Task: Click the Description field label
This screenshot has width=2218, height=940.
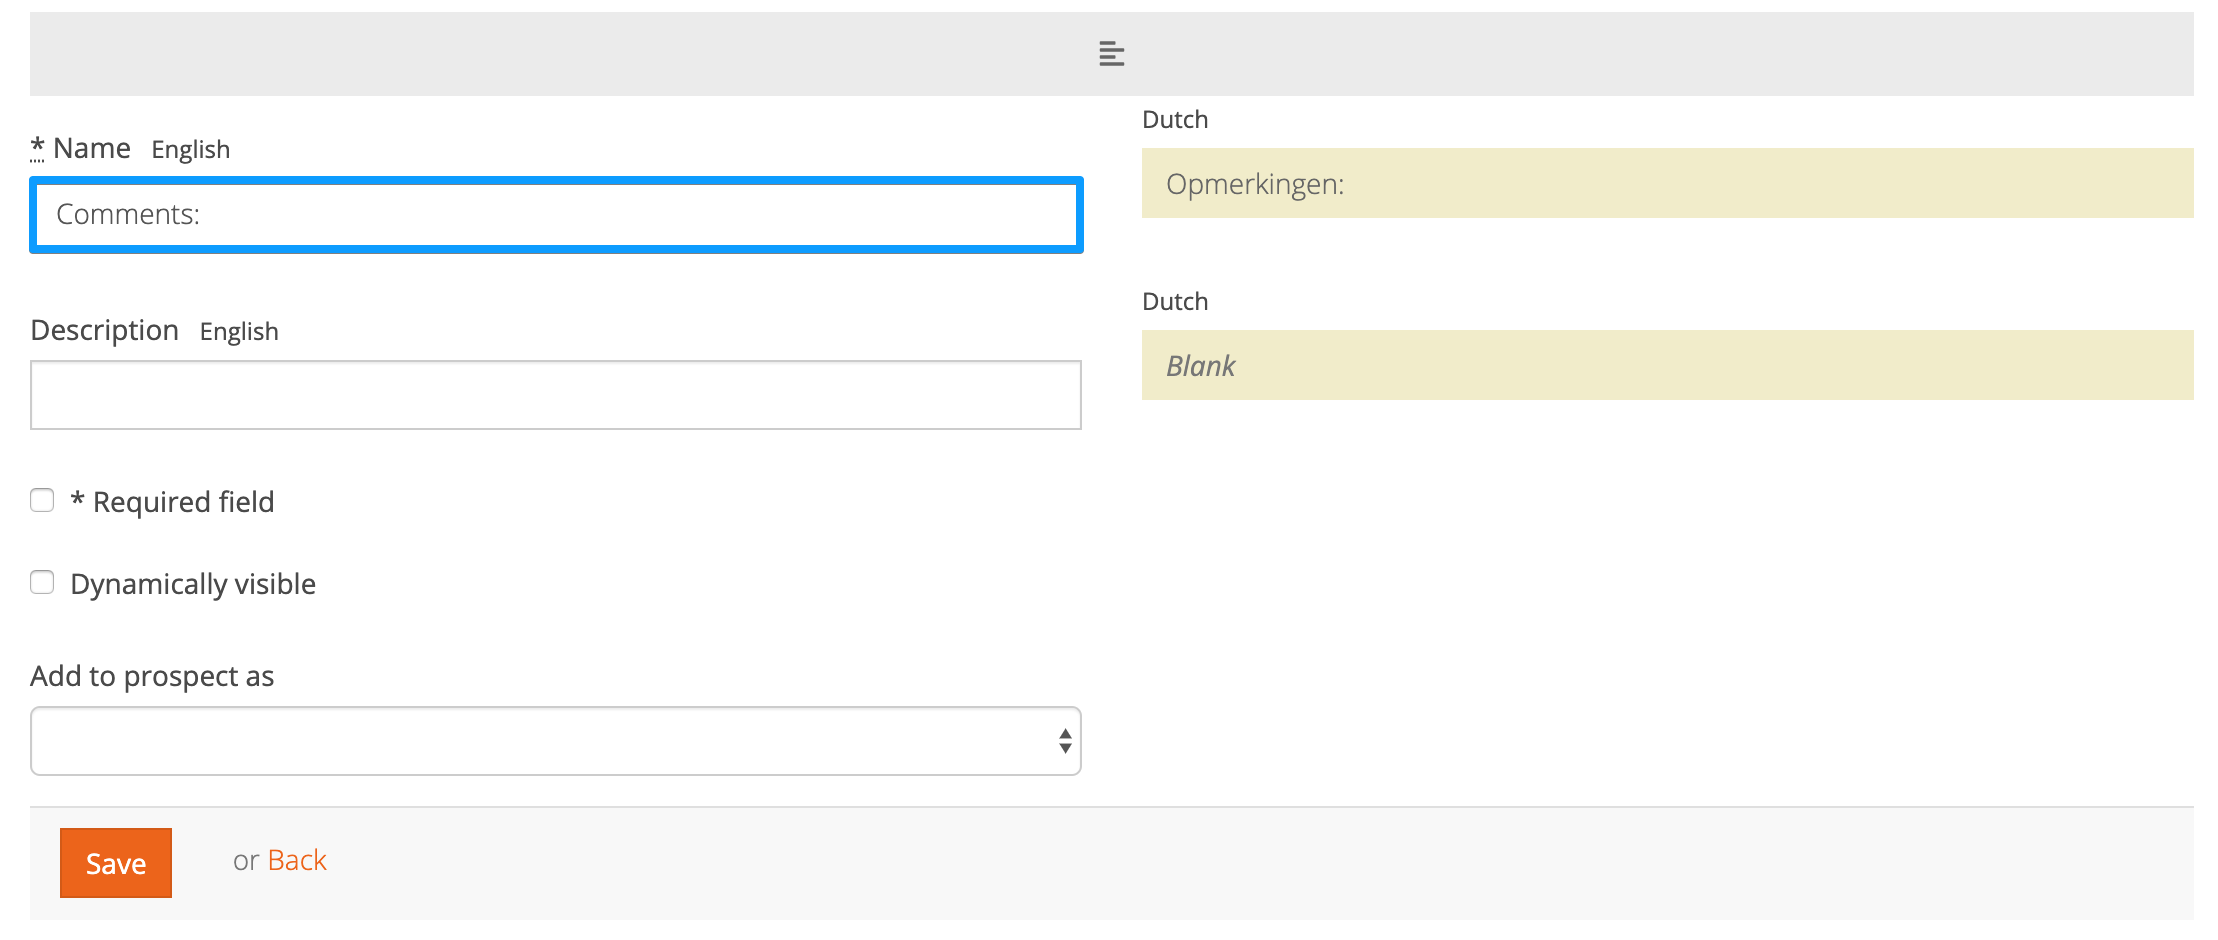Action: pyautogui.click(x=105, y=330)
